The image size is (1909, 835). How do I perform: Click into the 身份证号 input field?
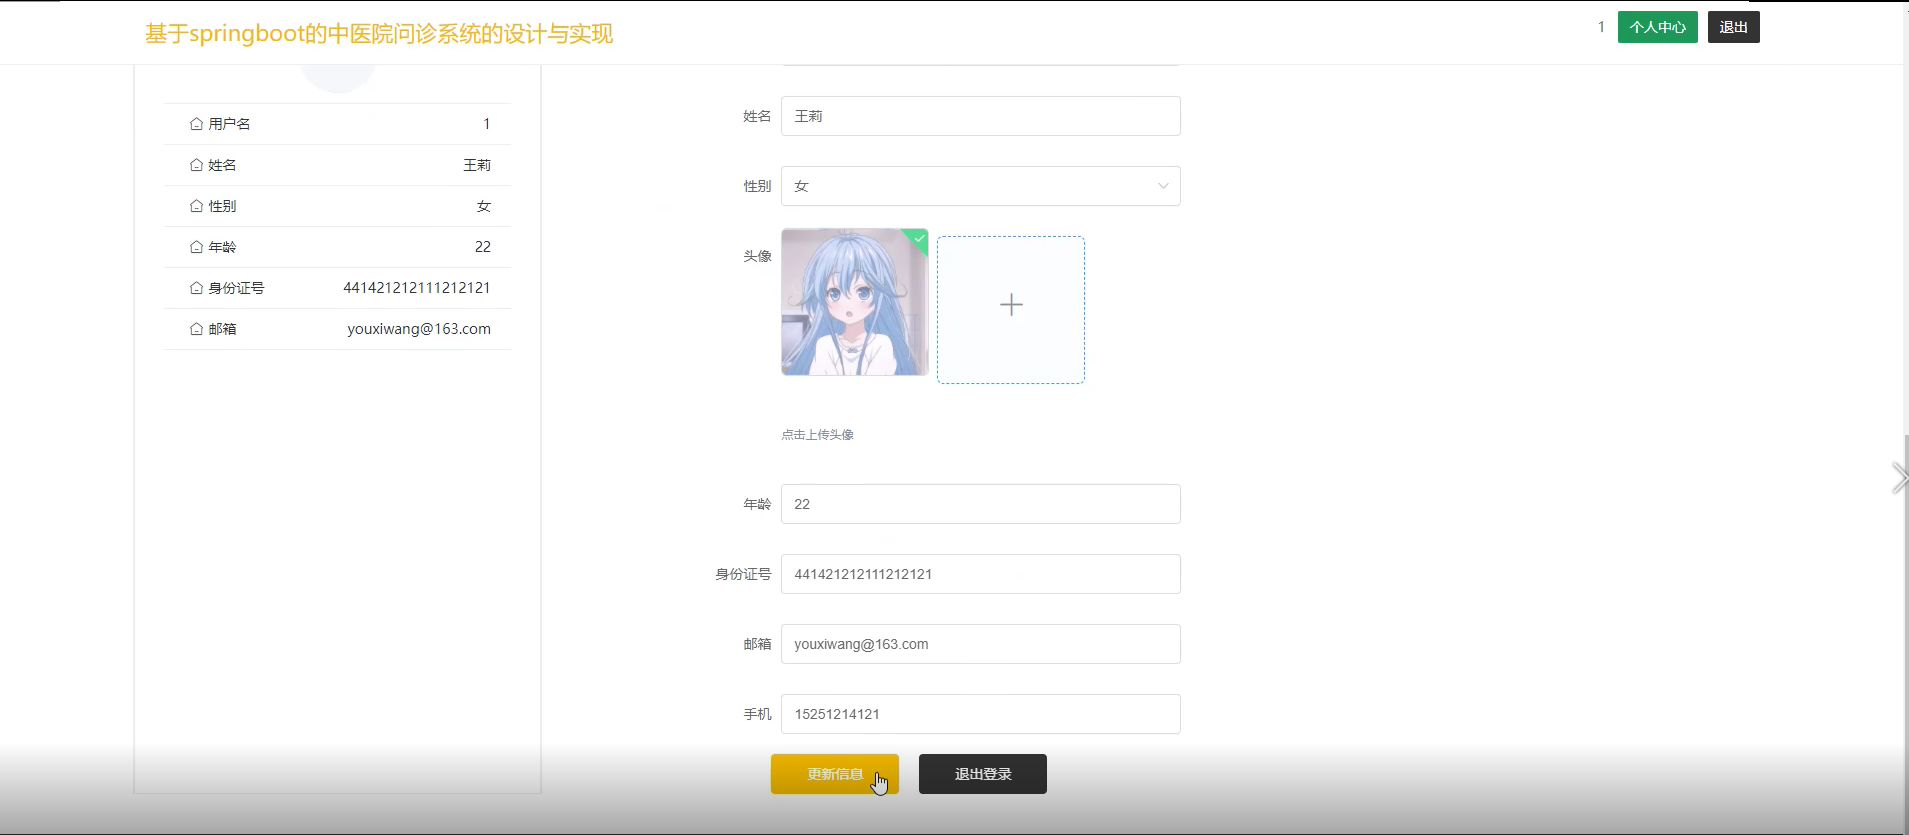pyautogui.click(x=981, y=574)
